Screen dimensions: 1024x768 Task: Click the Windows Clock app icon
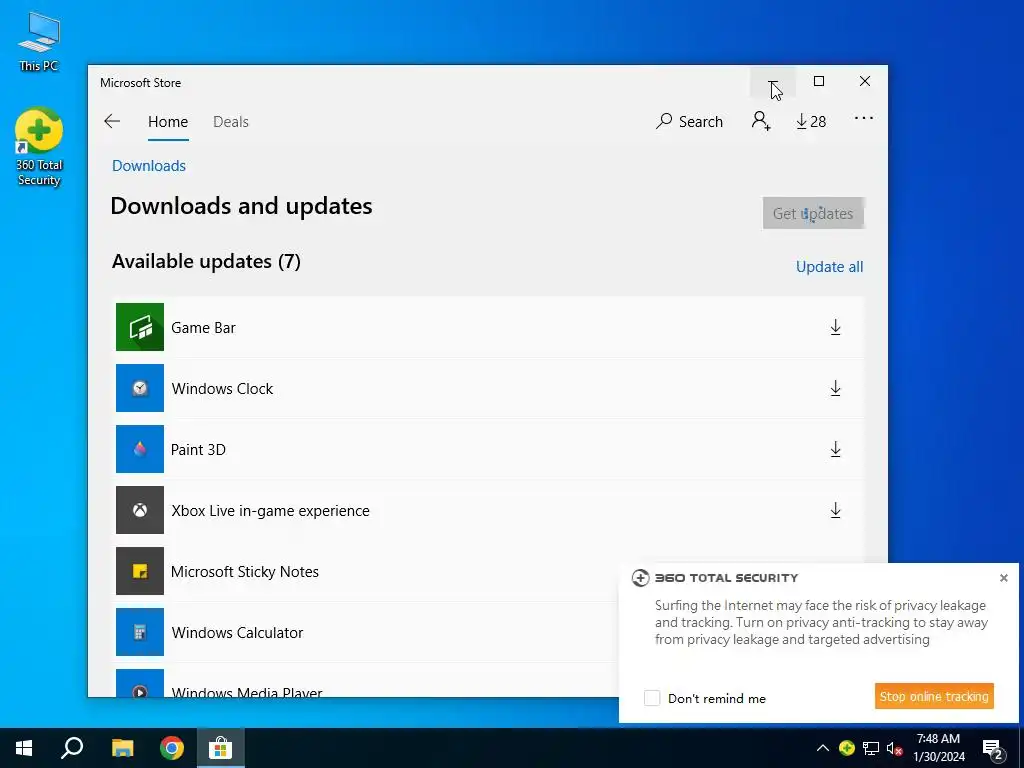point(140,388)
